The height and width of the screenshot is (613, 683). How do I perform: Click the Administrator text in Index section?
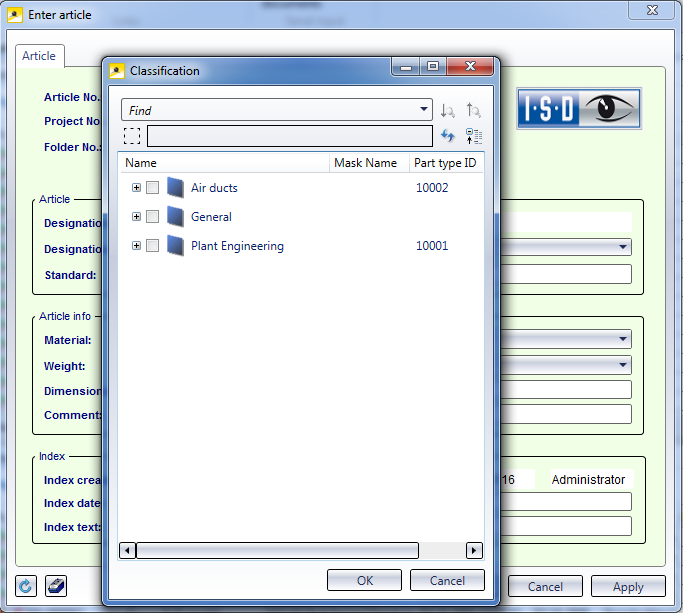click(588, 480)
